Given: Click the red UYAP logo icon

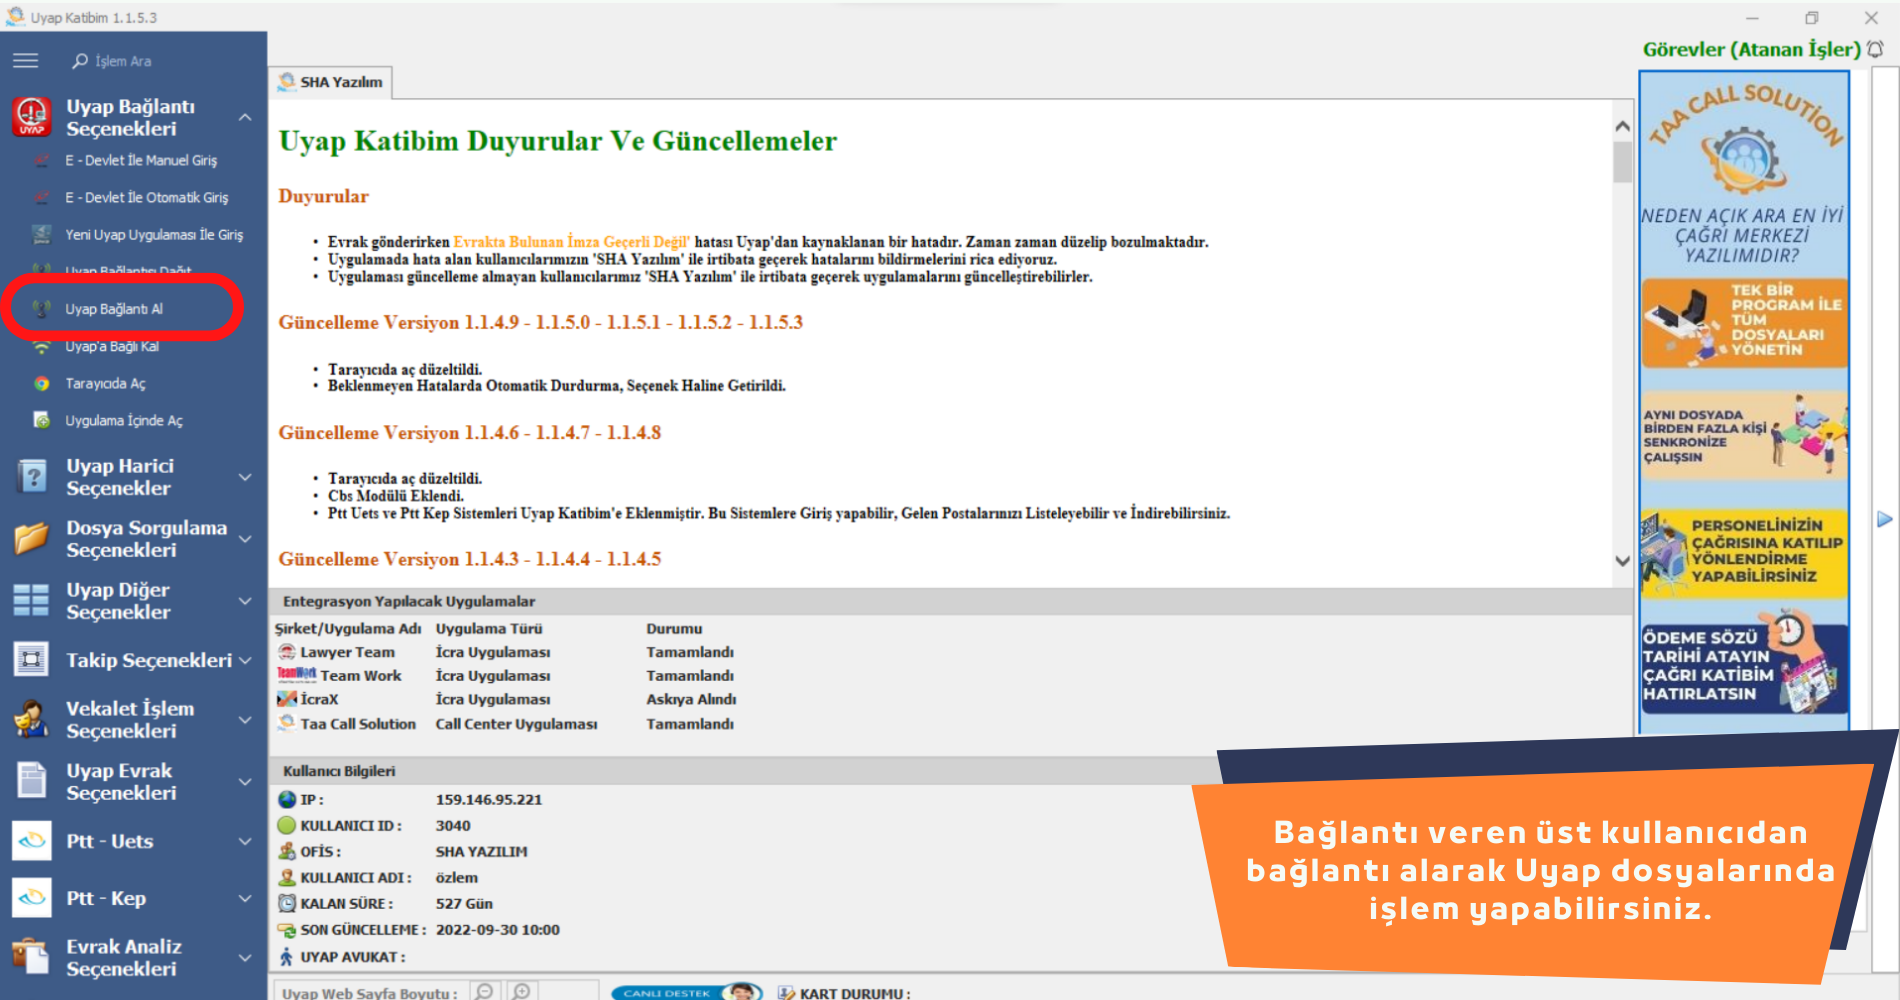Looking at the screenshot, I should click(x=32, y=117).
